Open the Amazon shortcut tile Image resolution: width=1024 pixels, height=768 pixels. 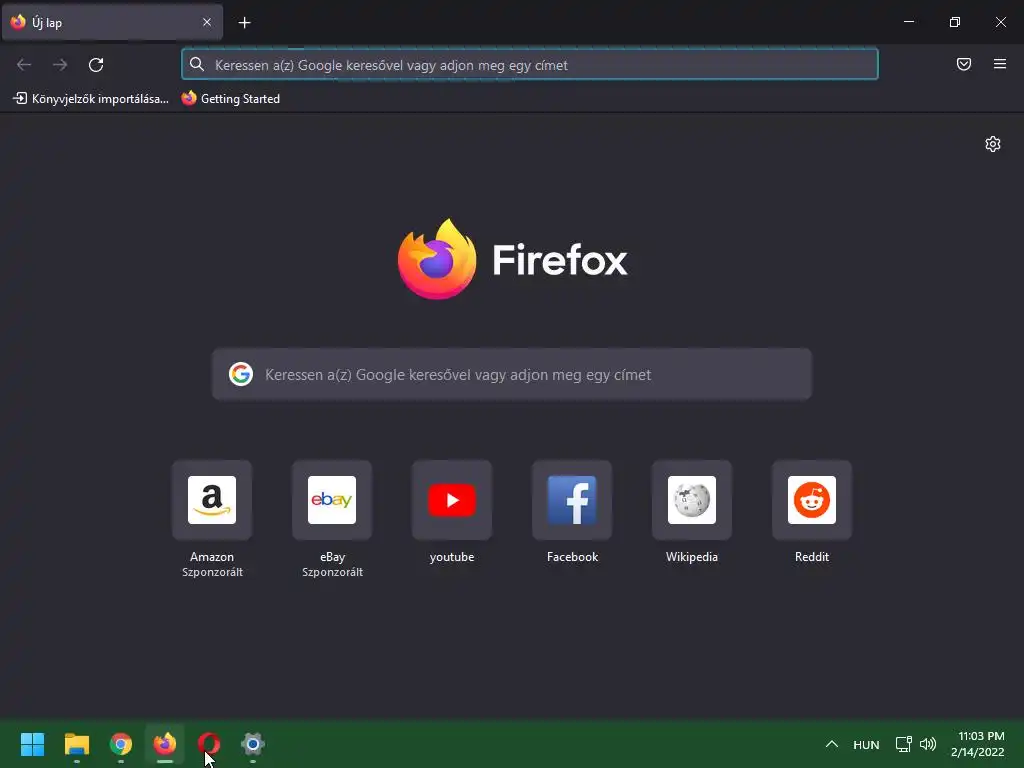pos(212,500)
